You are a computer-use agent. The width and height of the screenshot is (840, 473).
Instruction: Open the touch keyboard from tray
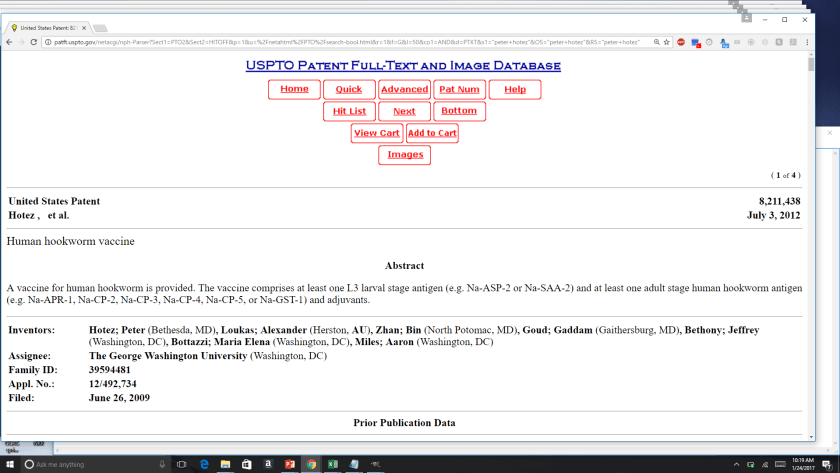tap(780, 464)
